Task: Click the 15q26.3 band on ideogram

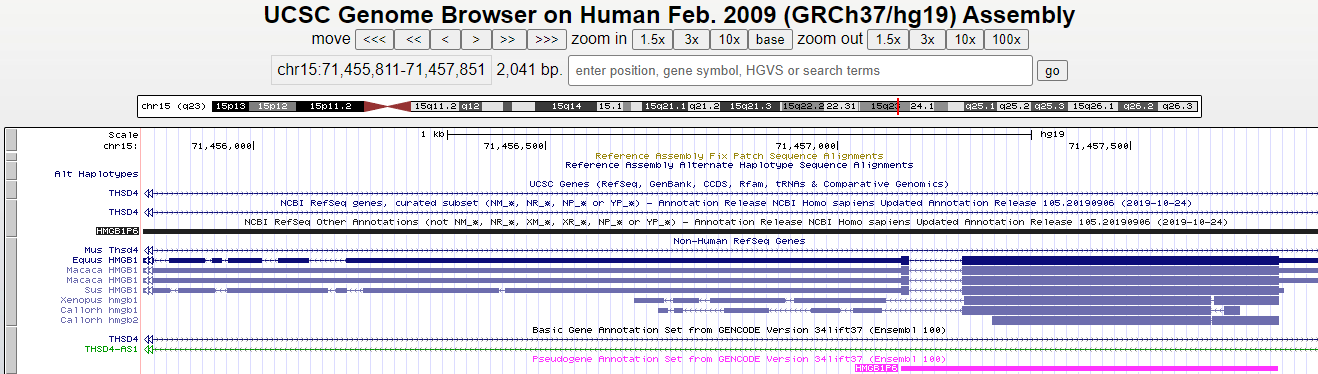Action: 1178,106
